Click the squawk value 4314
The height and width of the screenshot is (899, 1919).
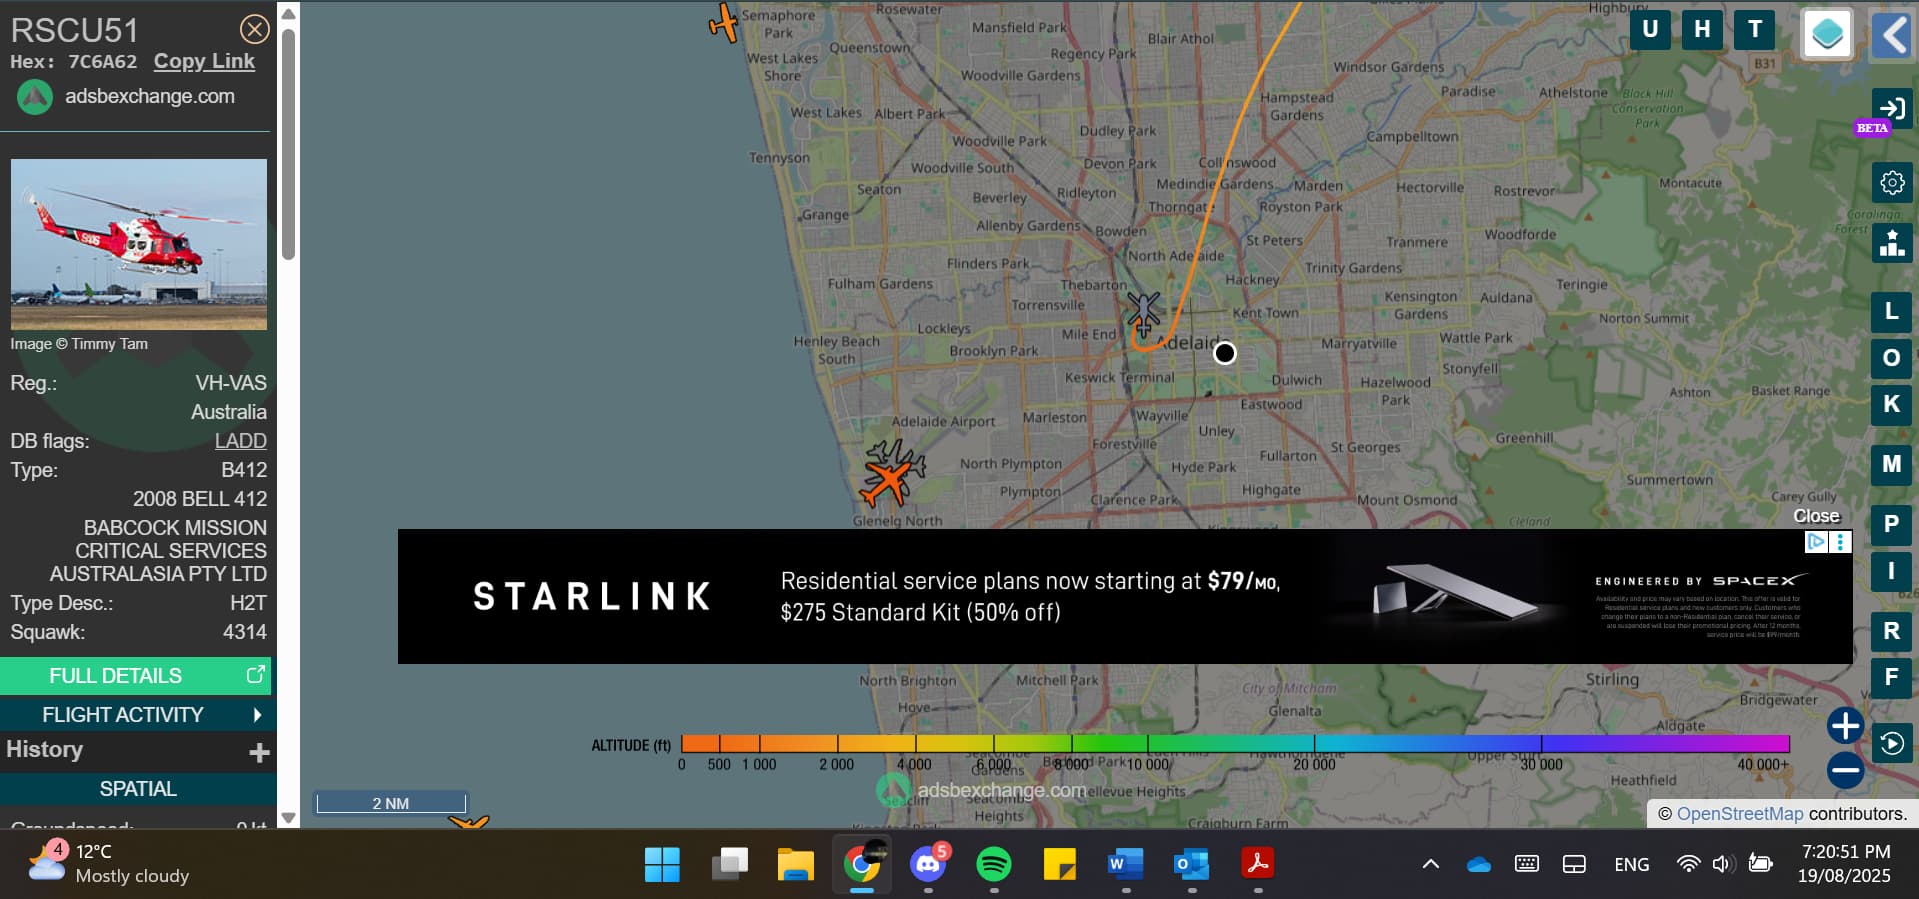245,632
